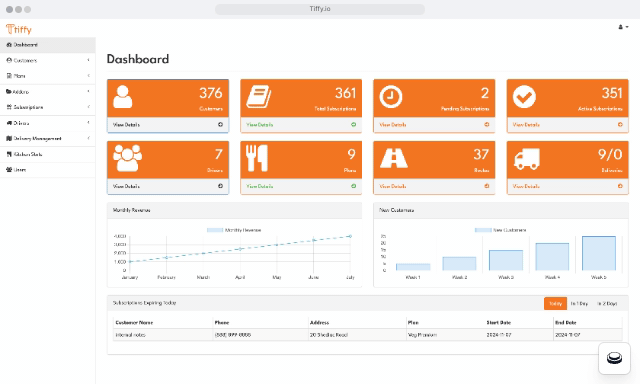640x384 pixels.
Task: Click the Subscriptions sidebar icon
Action: point(9,107)
